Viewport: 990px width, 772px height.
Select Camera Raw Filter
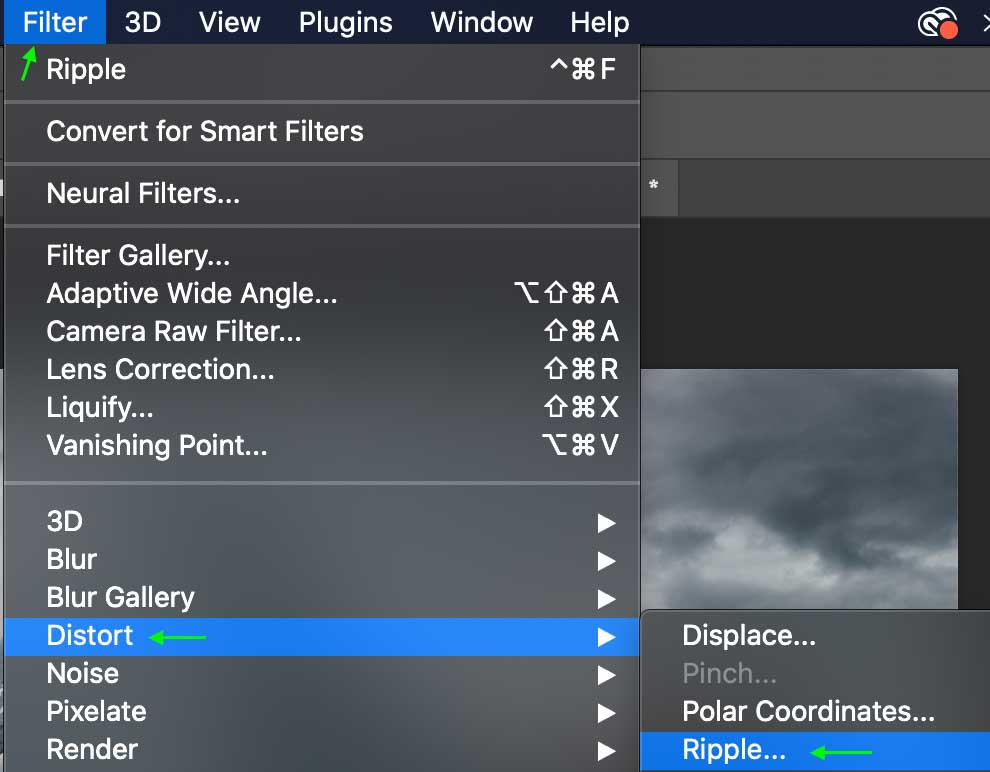(x=322, y=331)
